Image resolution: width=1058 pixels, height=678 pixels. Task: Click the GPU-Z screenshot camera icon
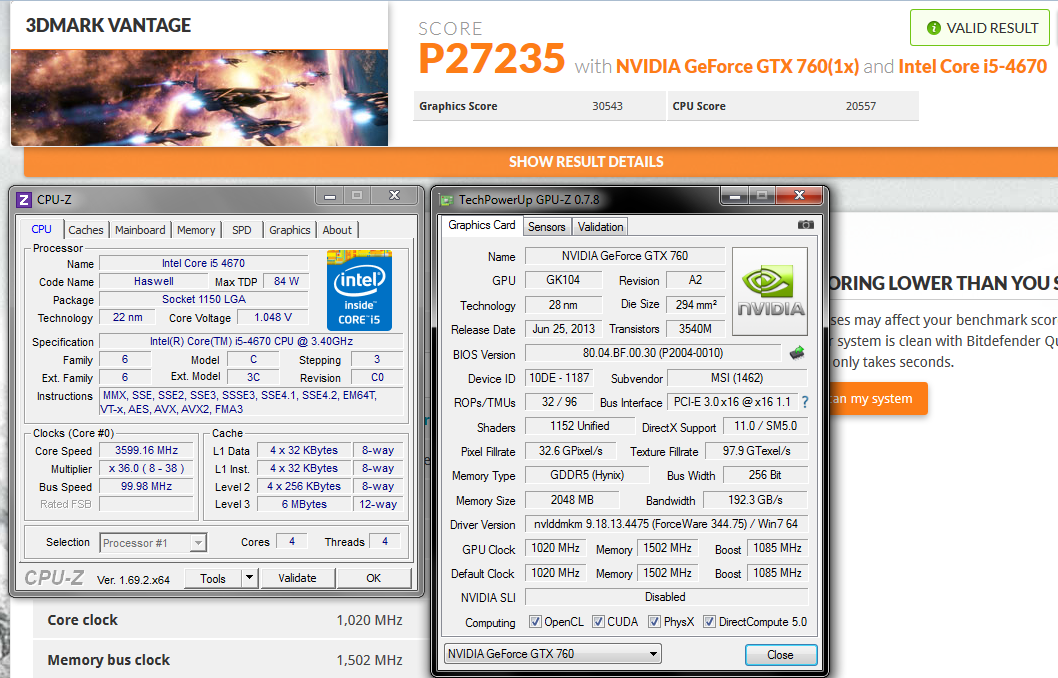pyautogui.click(x=806, y=225)
